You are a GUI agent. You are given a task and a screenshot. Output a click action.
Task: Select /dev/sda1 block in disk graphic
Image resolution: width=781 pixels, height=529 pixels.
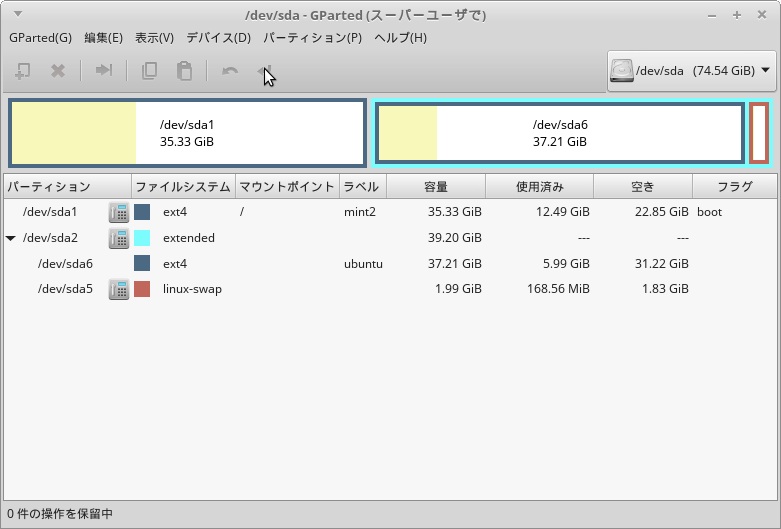click(x=187, y=133)
